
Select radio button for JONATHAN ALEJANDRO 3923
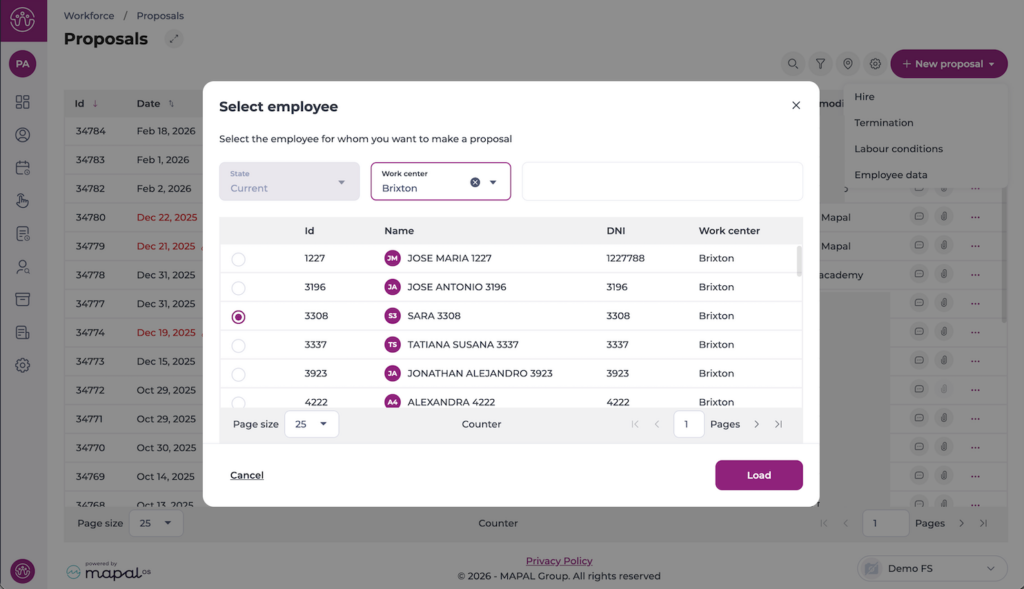pos(238,374)
